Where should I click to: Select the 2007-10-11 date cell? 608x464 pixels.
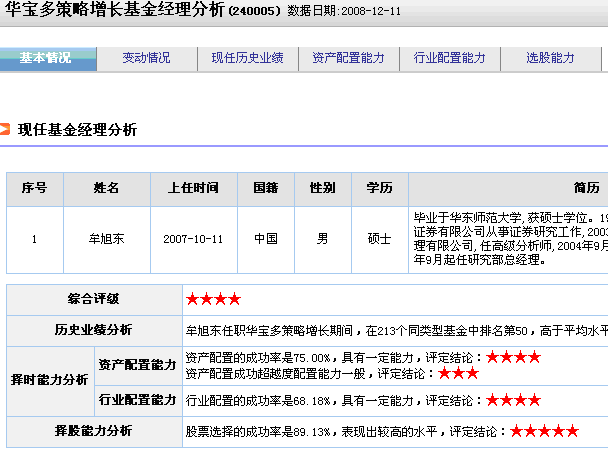193,239
